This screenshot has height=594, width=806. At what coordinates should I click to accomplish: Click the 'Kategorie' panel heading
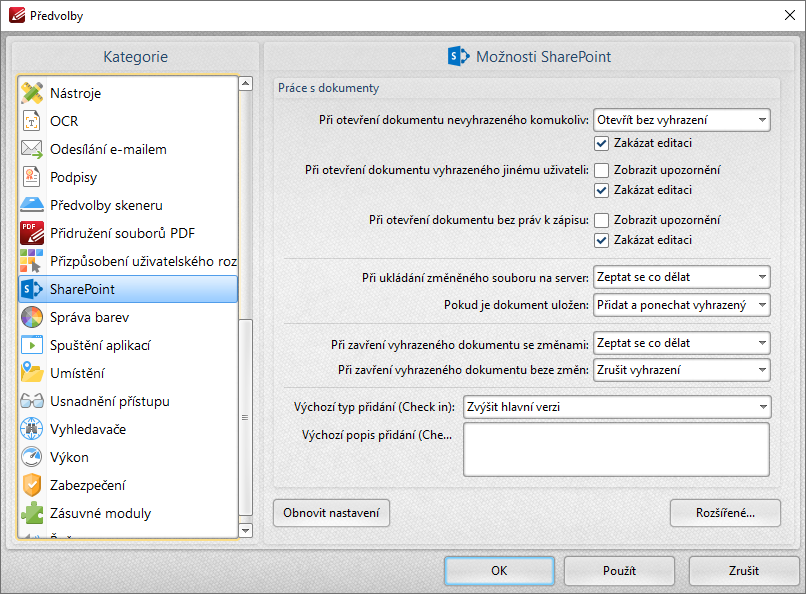(136, 57)
